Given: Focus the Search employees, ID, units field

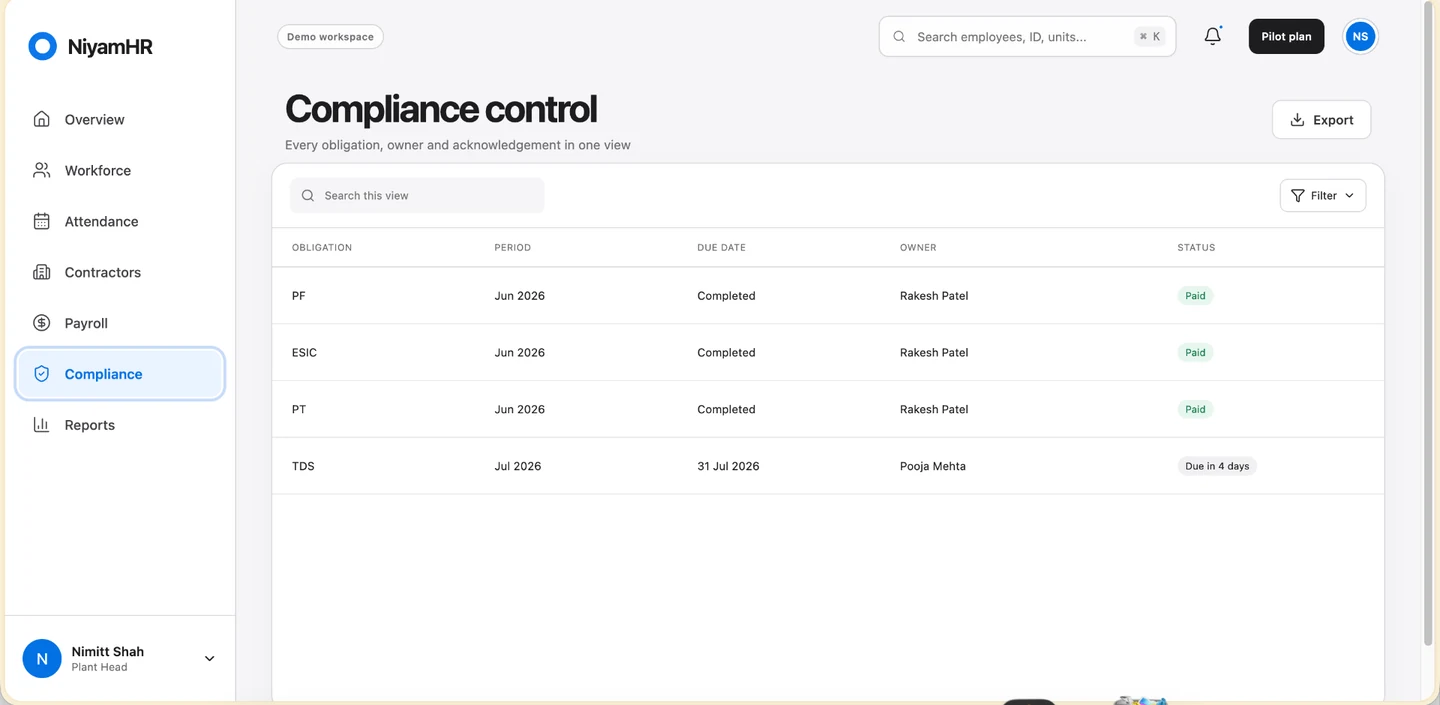Looking at the screenshot, I should (1027, 37).
